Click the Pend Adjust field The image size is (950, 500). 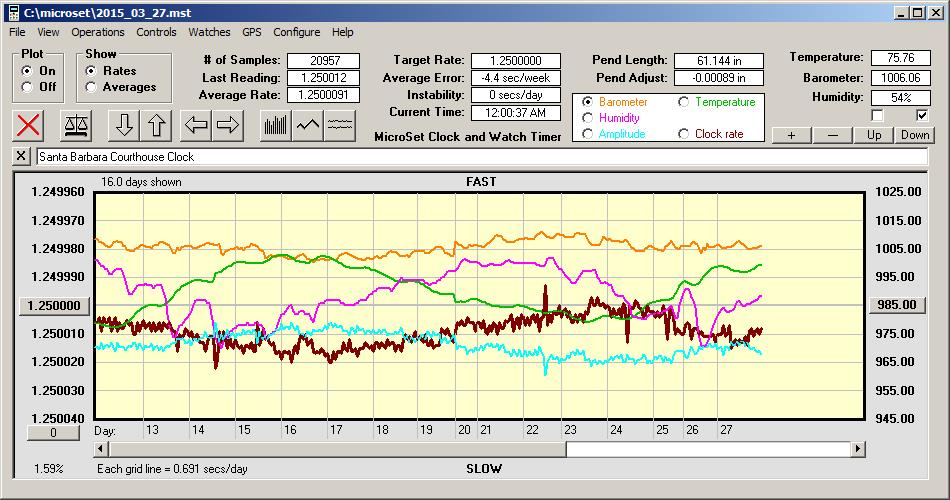click(x=719, y=78)
